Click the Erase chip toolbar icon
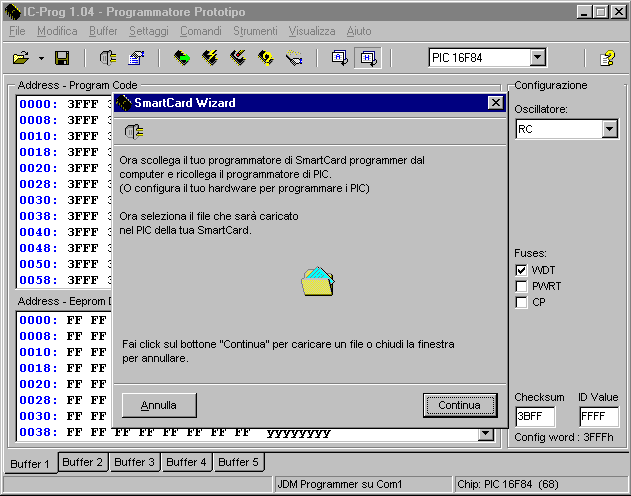Image resolution: width=631 pixels, height=496 pixels. point(238,58)
